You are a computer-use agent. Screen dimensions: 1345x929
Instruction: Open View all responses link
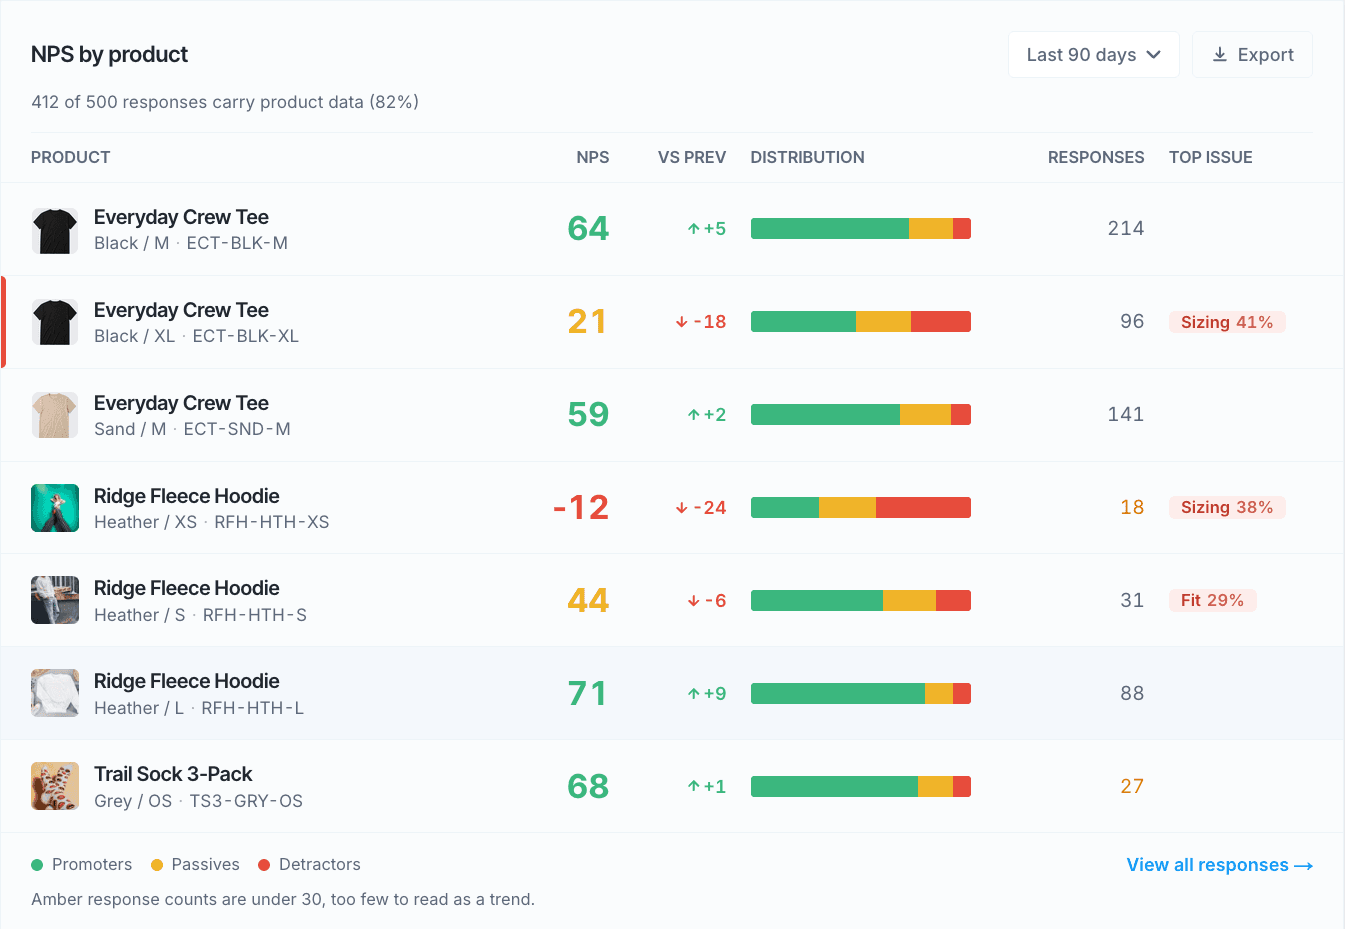coord(1219,865)
